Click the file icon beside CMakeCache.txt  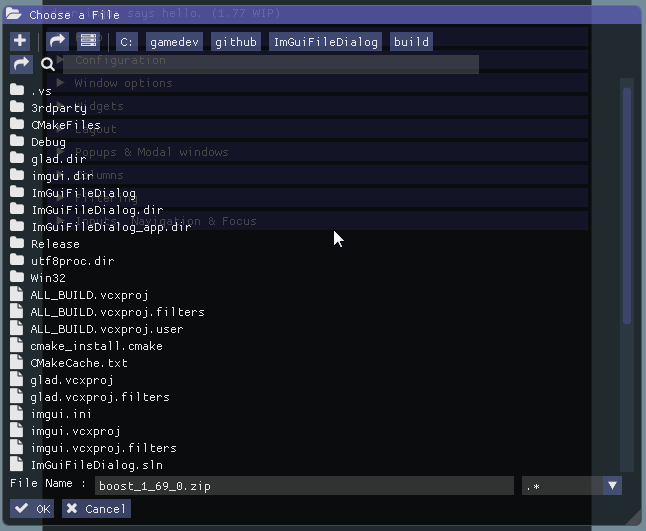point(16,362)
